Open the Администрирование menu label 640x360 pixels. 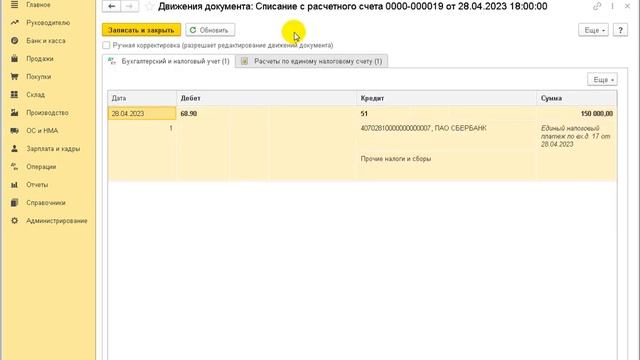coord(57,221)
